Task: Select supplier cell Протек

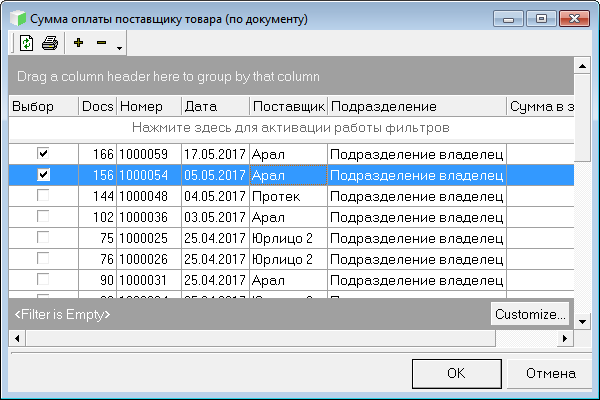Action: point(289,196)
